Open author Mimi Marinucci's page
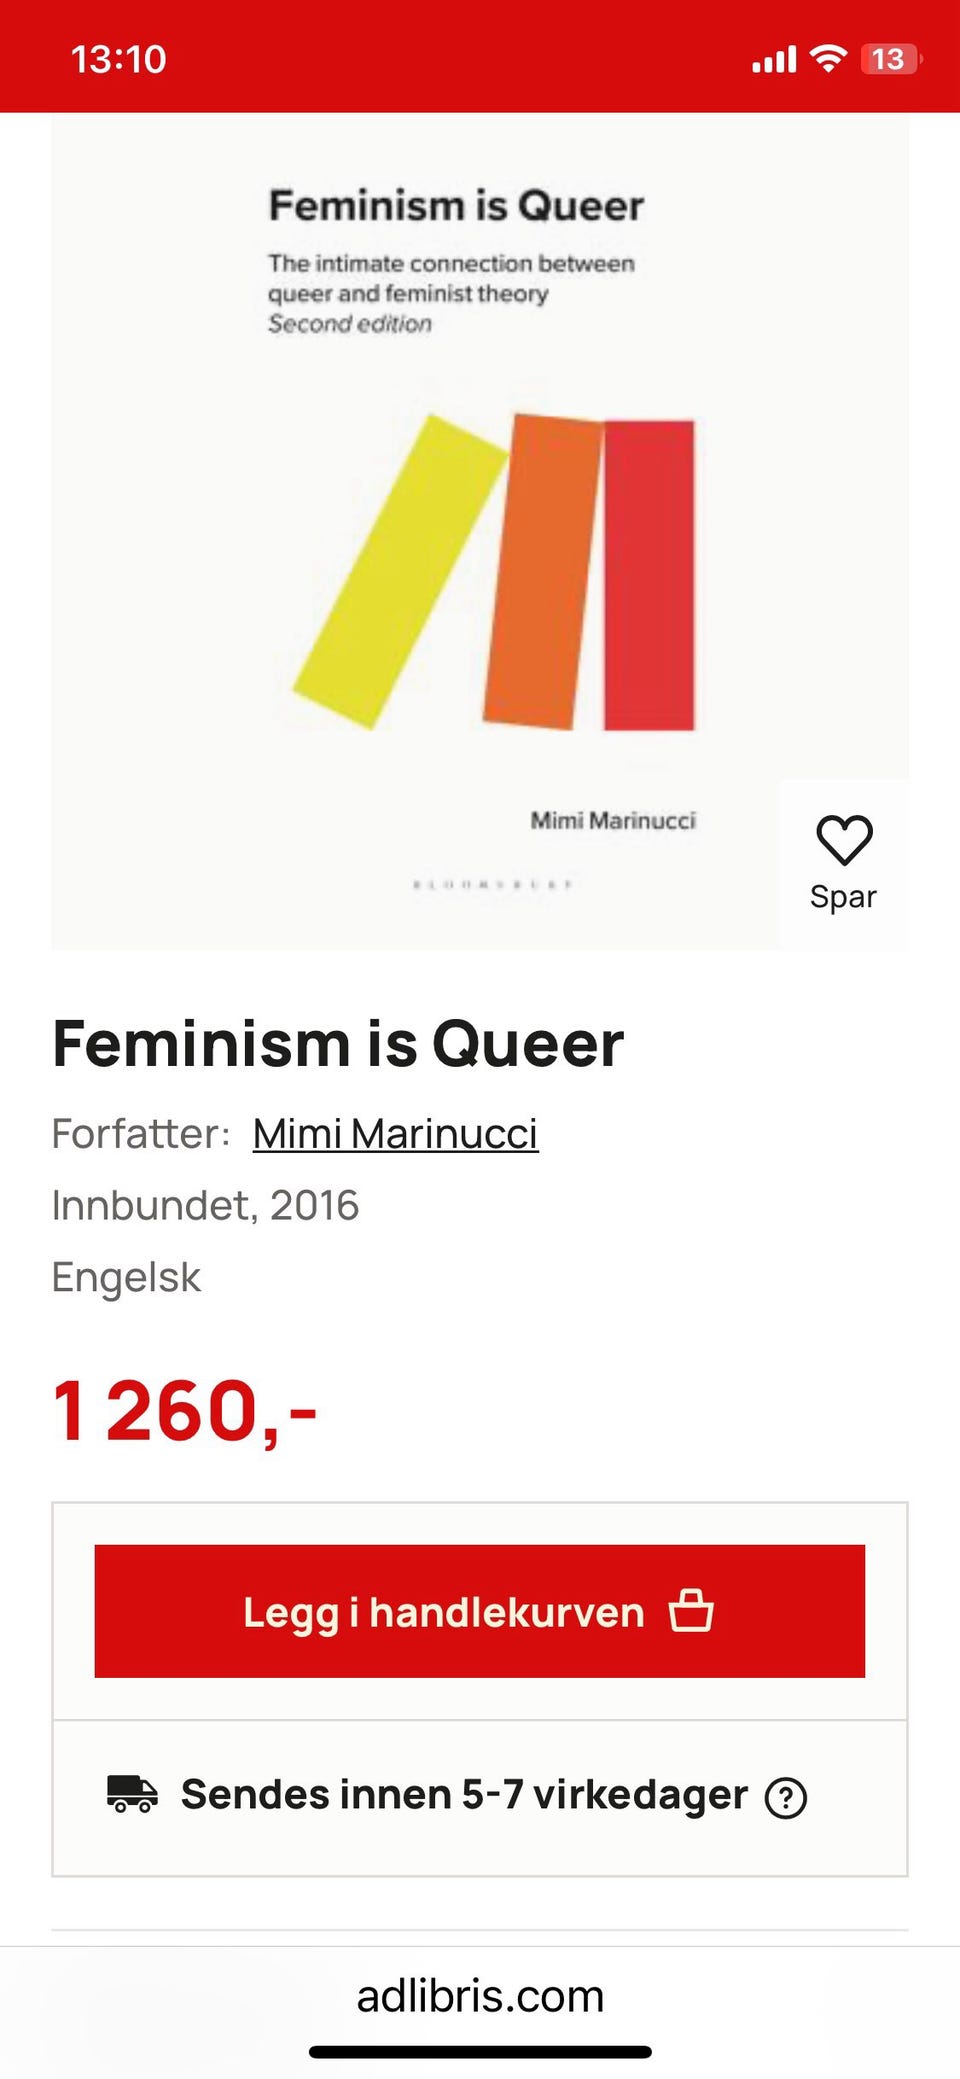Viewport: 960px width, 2079px height. coord(395,1134)
